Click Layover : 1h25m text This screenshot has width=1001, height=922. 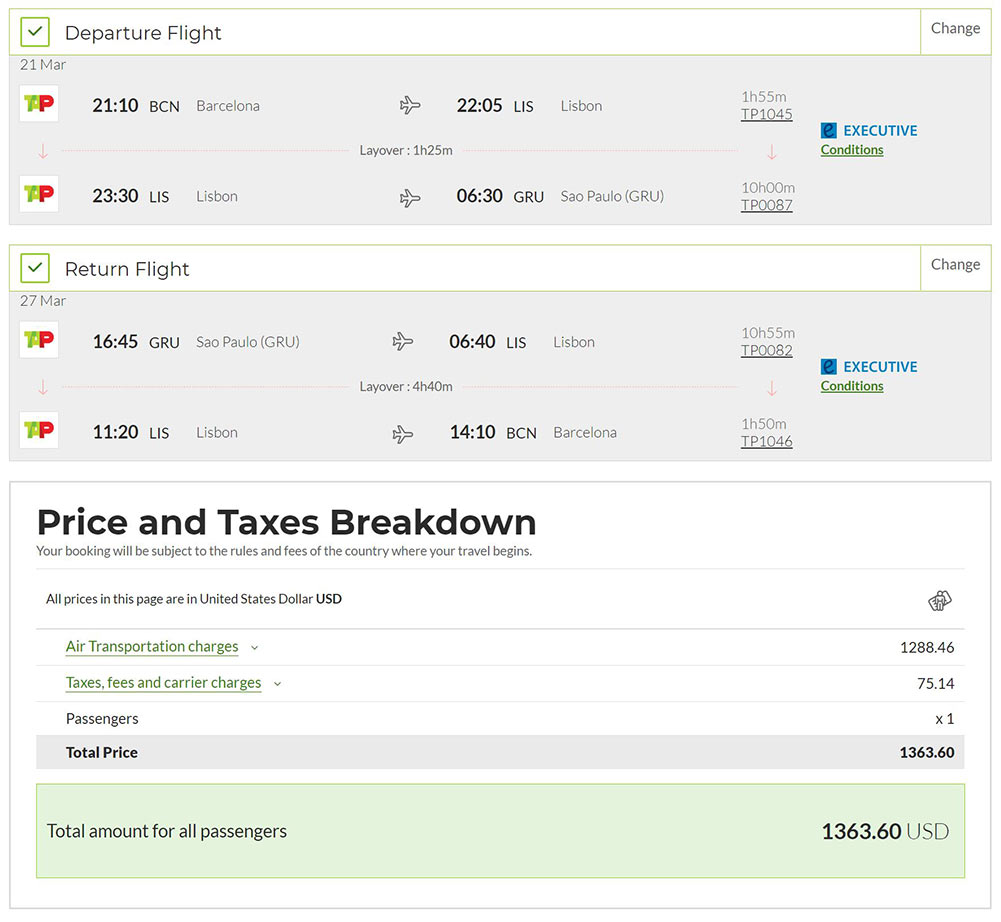point(406,151)
